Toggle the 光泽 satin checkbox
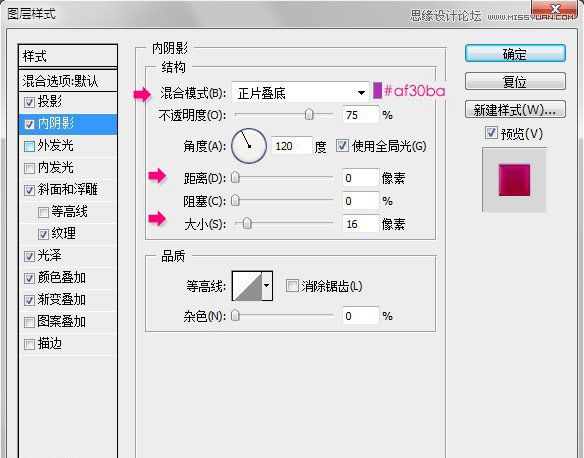This screenshot has height=458, width=584. click(29, 256)
